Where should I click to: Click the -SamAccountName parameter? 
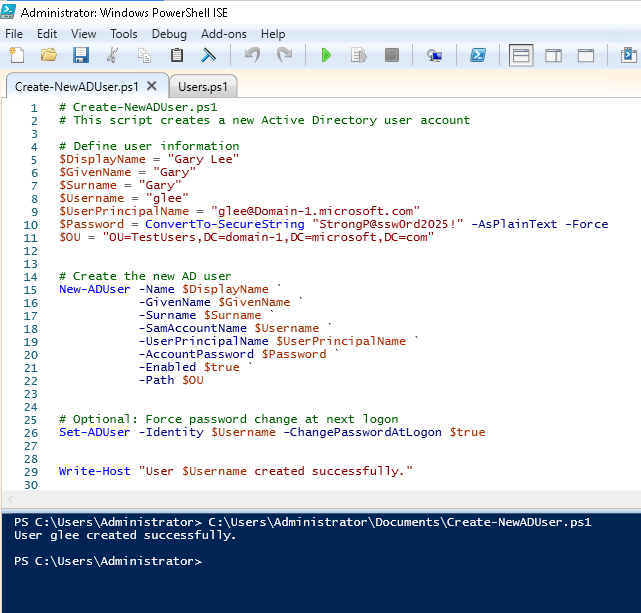point(193,328)
